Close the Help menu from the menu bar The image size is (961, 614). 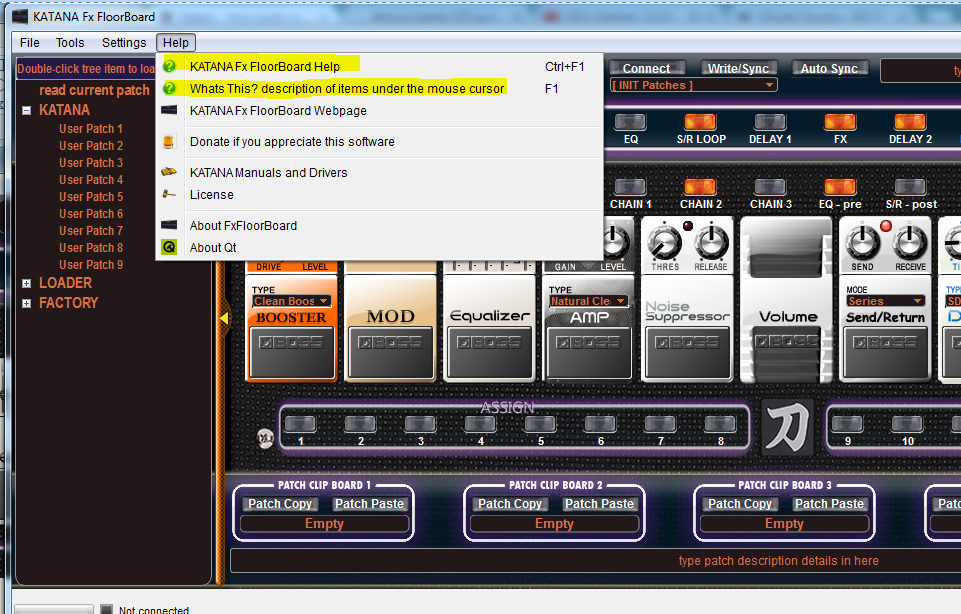[x=176, y=42]
